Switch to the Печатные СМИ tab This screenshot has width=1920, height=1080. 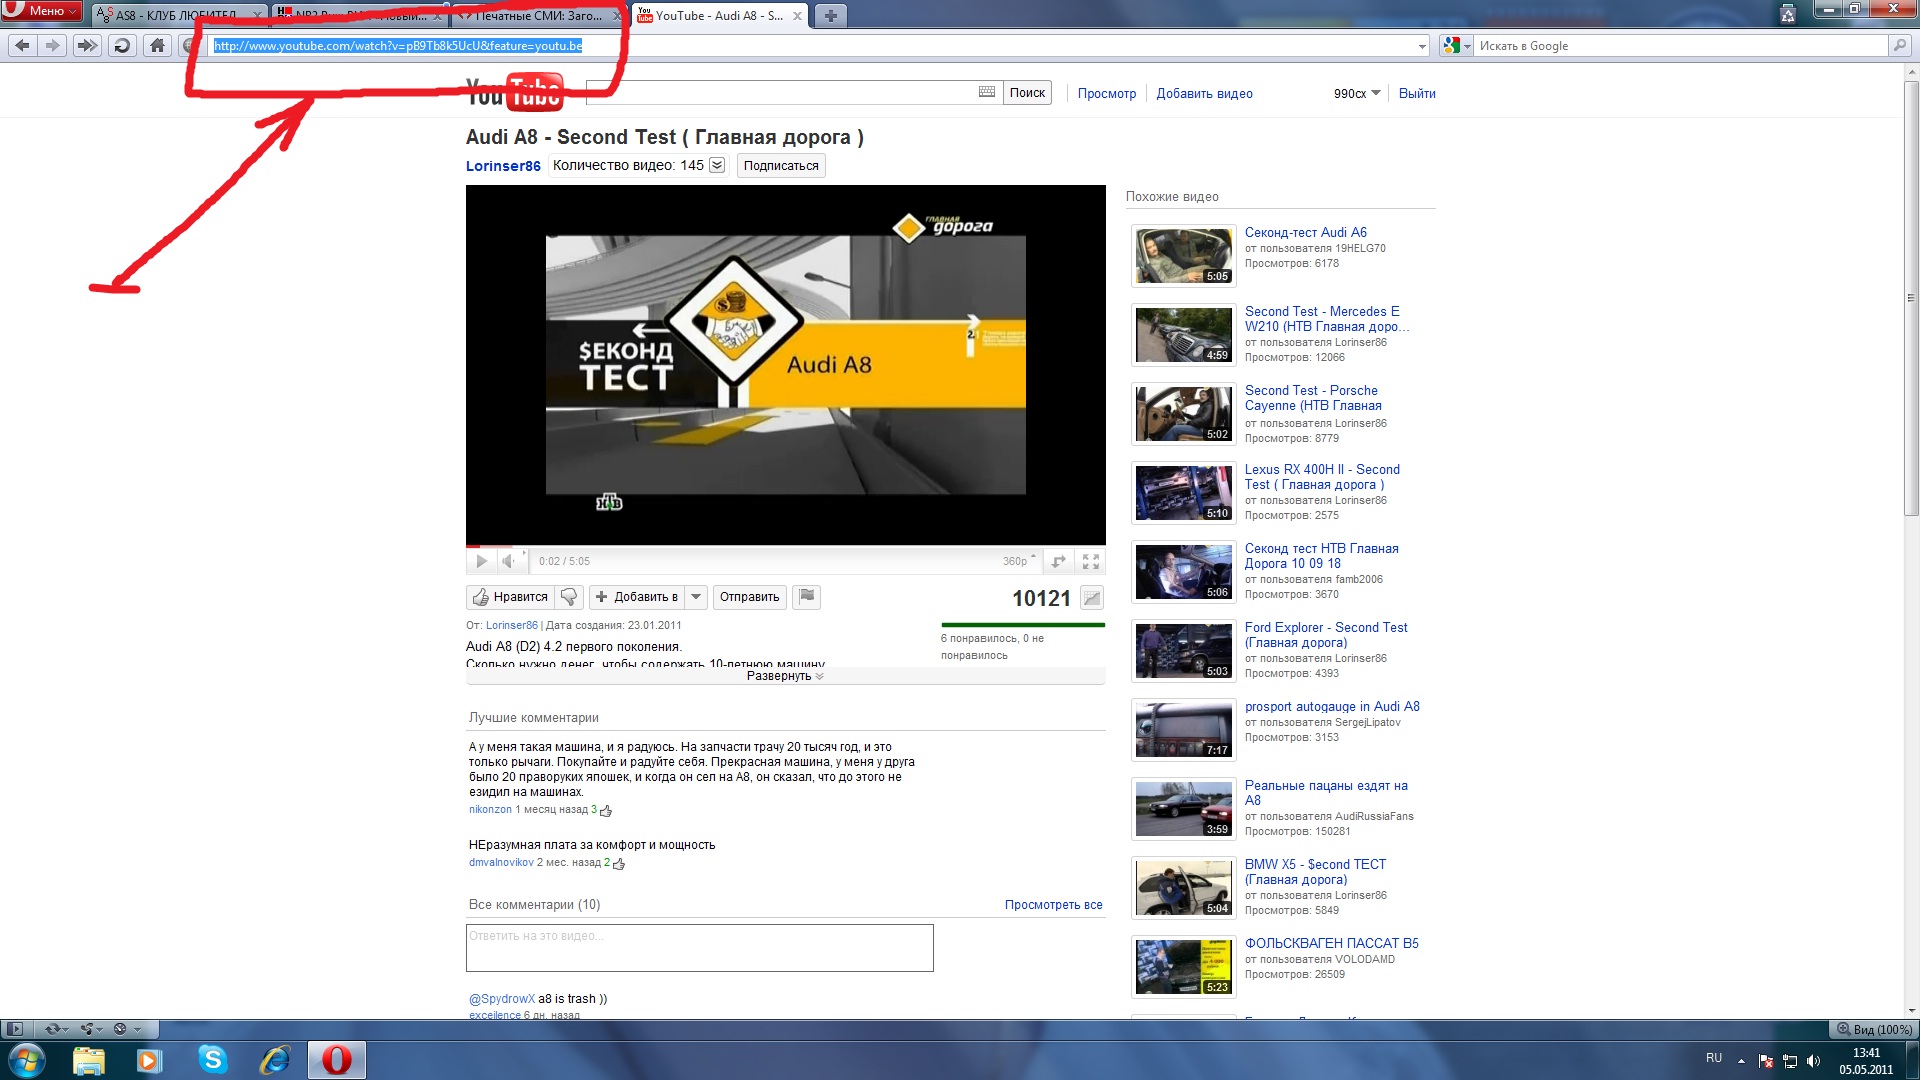pyautogui.click(x=536, y=15)
